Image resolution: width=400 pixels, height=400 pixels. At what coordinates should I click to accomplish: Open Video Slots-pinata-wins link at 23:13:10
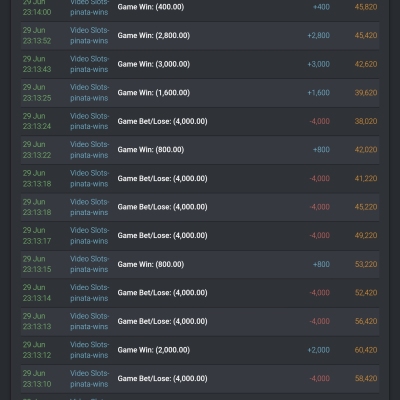point(89,379)
